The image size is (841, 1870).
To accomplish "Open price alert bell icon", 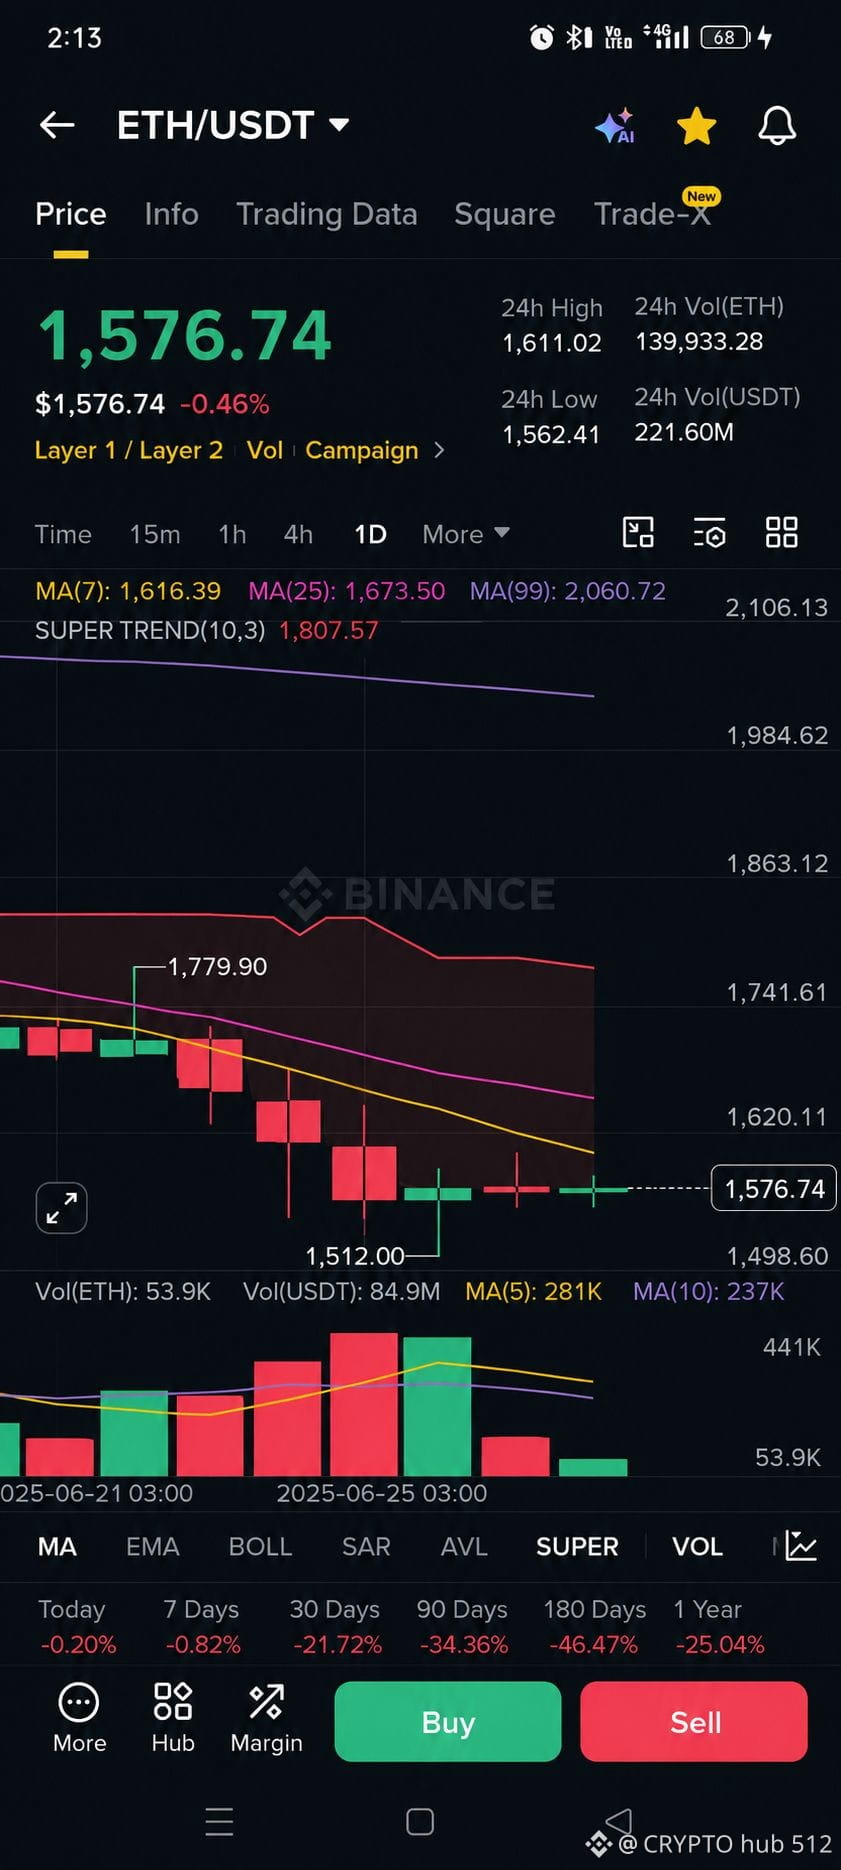I will [777, 126].
